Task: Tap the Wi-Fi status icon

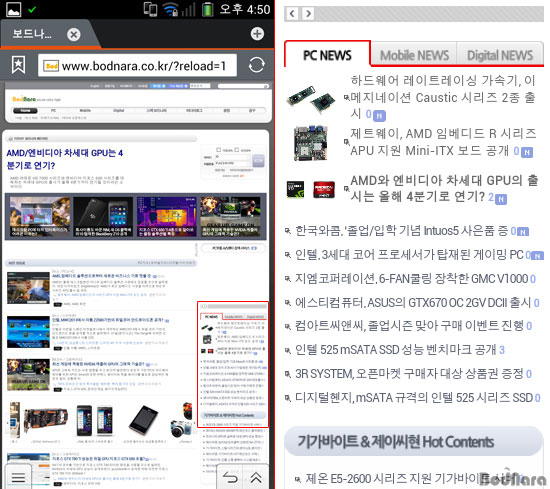Action: point(171,9)
